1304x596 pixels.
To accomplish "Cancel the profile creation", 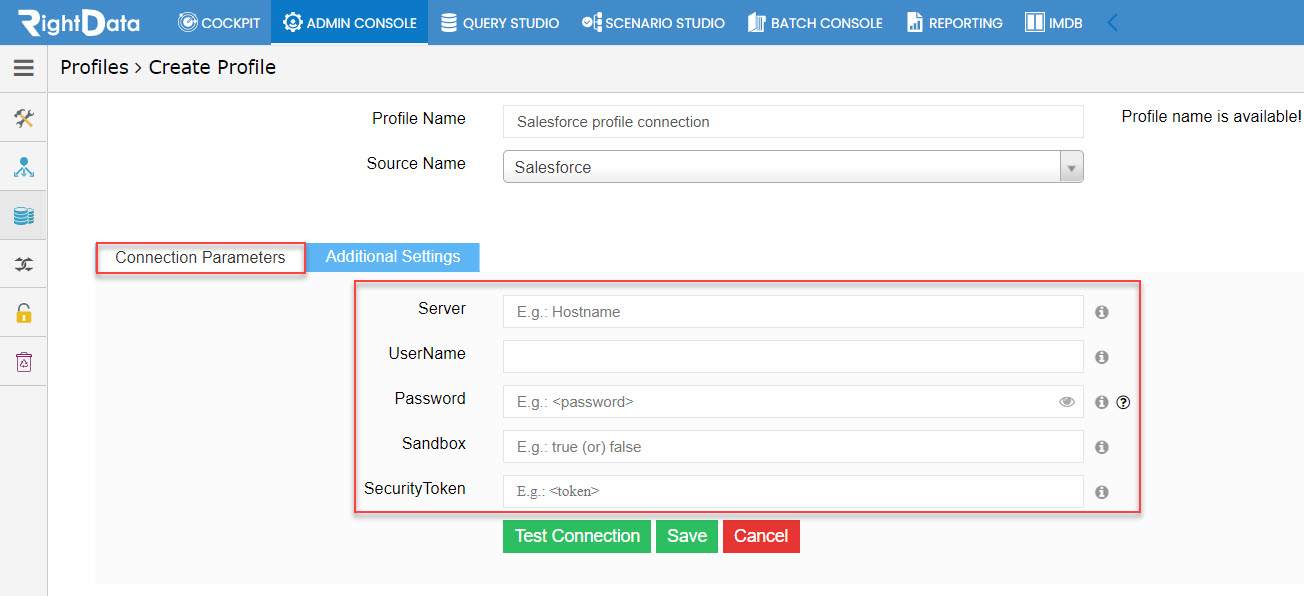I will point(761,536).
